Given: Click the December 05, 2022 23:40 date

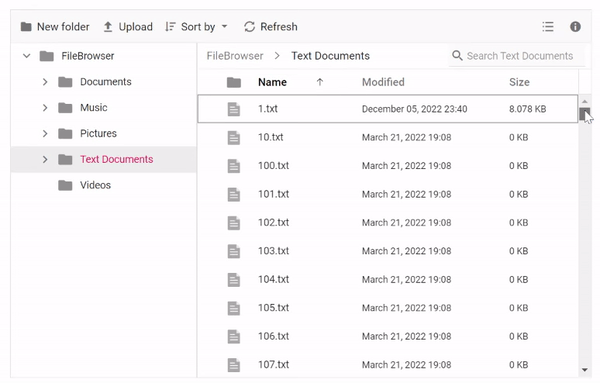Looking at the screenshot, I should coord(414,109).
